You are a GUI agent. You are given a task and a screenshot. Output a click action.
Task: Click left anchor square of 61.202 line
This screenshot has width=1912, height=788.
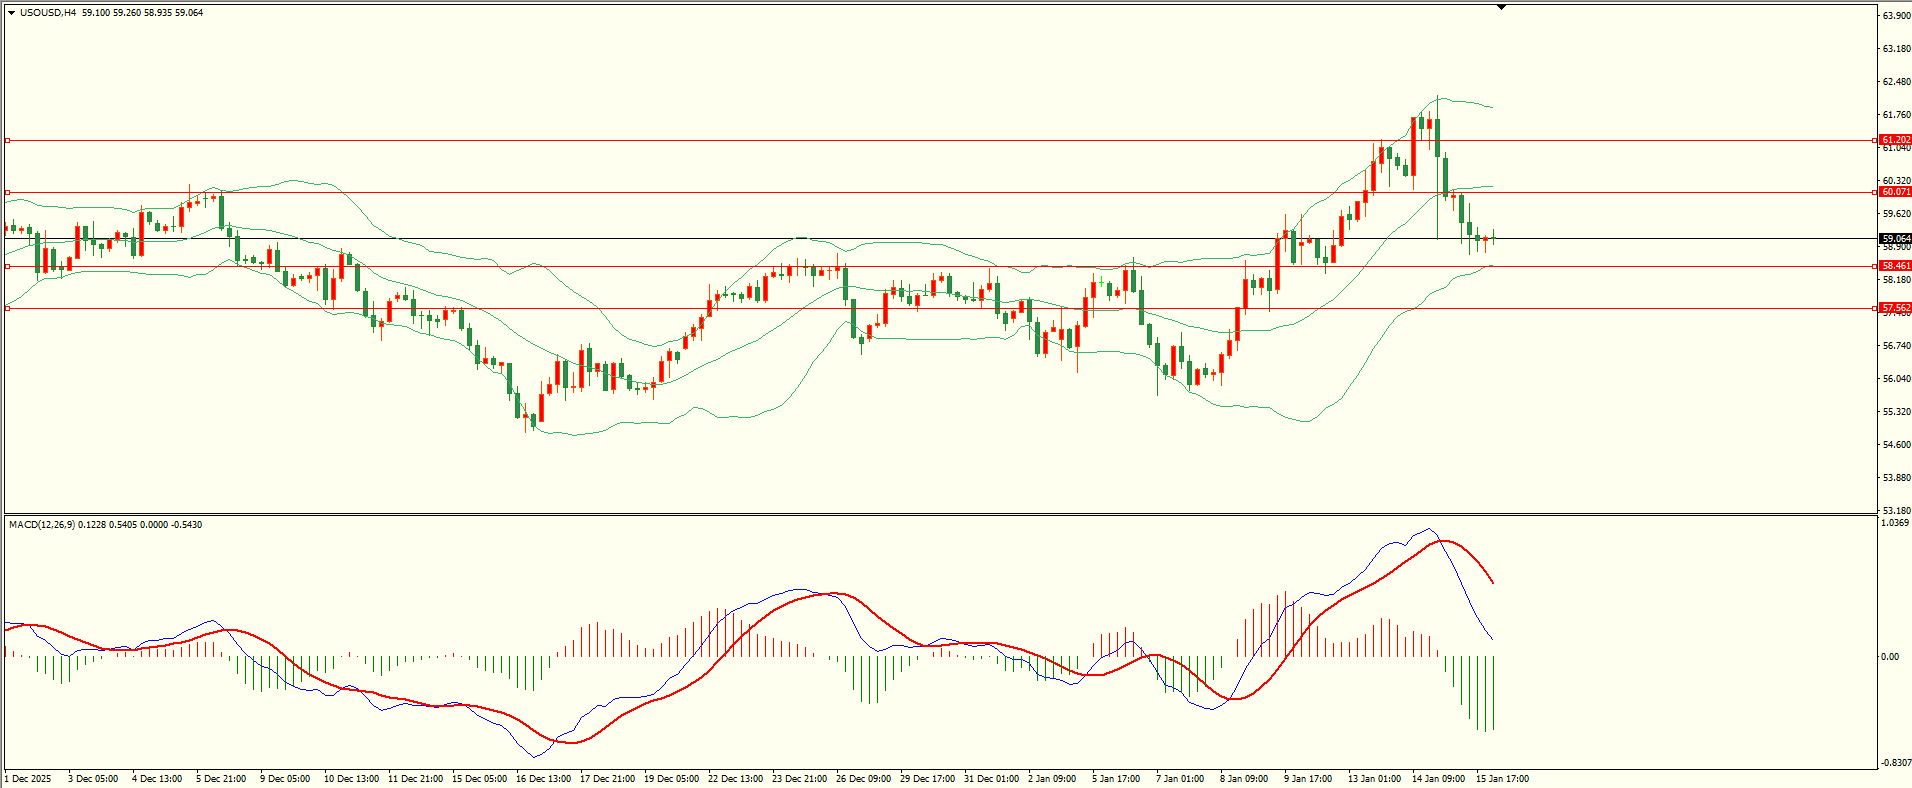point(7,141)
